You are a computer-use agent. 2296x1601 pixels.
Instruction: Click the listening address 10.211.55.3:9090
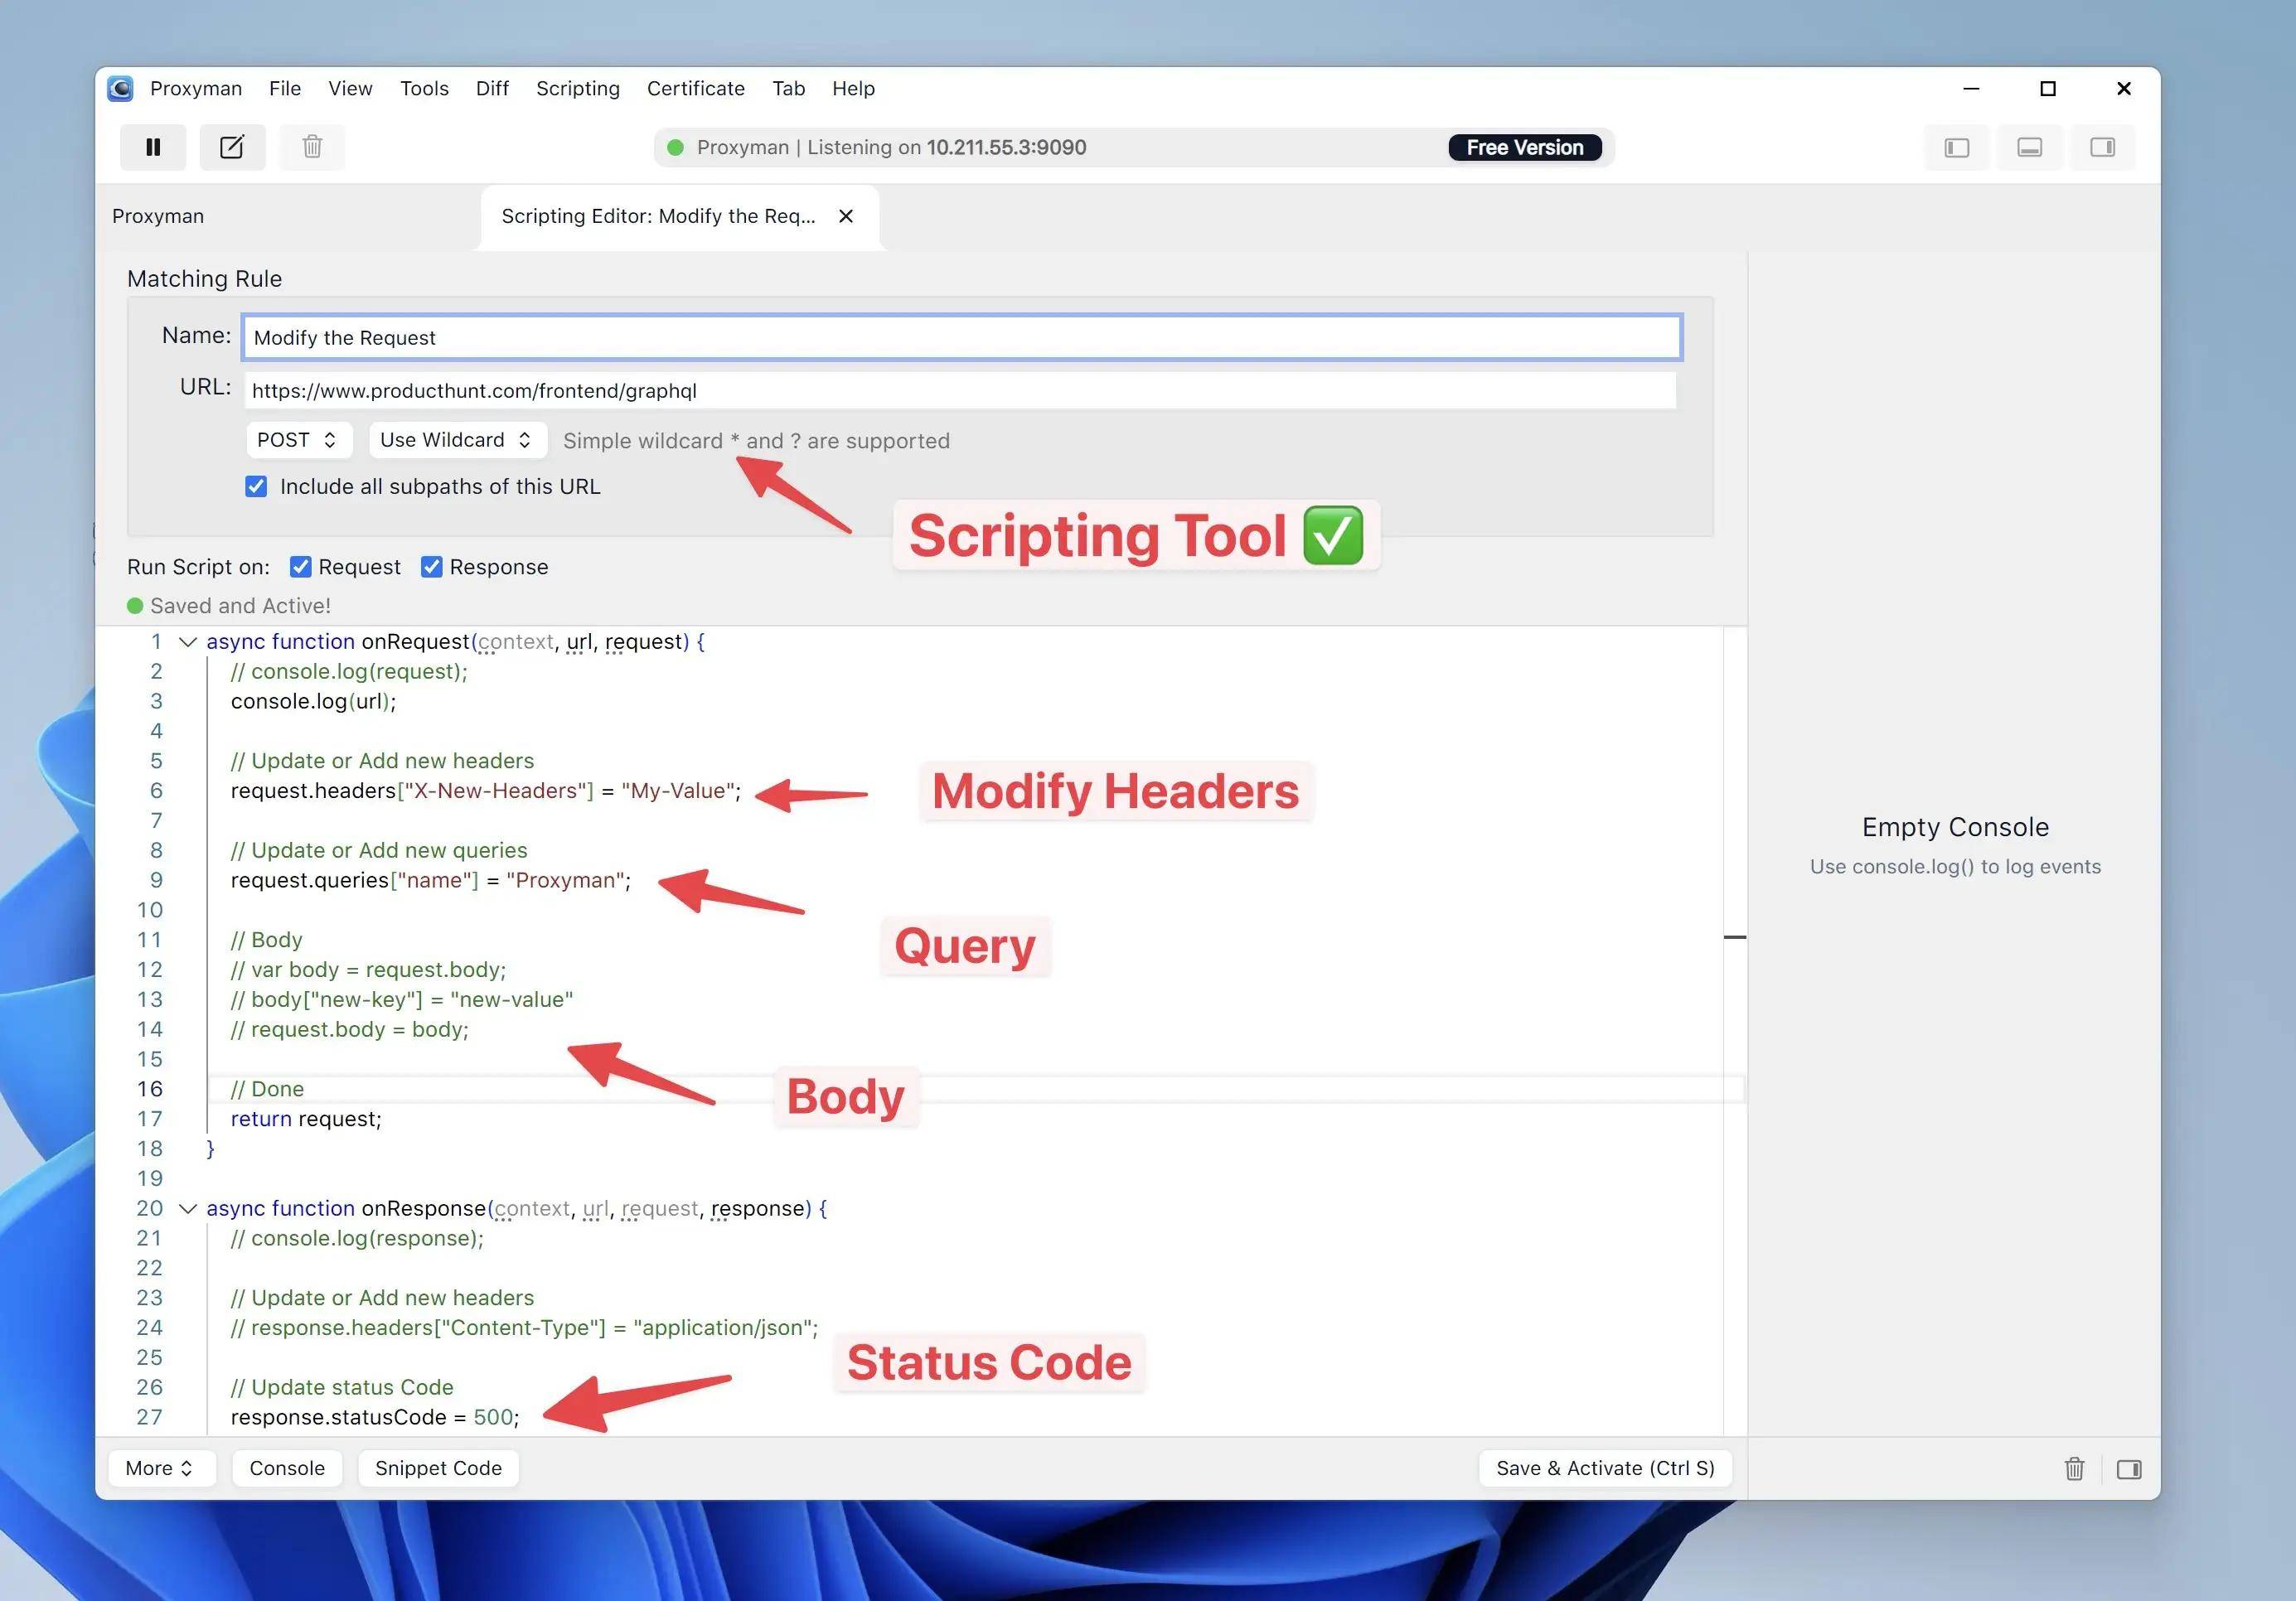tap(1006, 147)
